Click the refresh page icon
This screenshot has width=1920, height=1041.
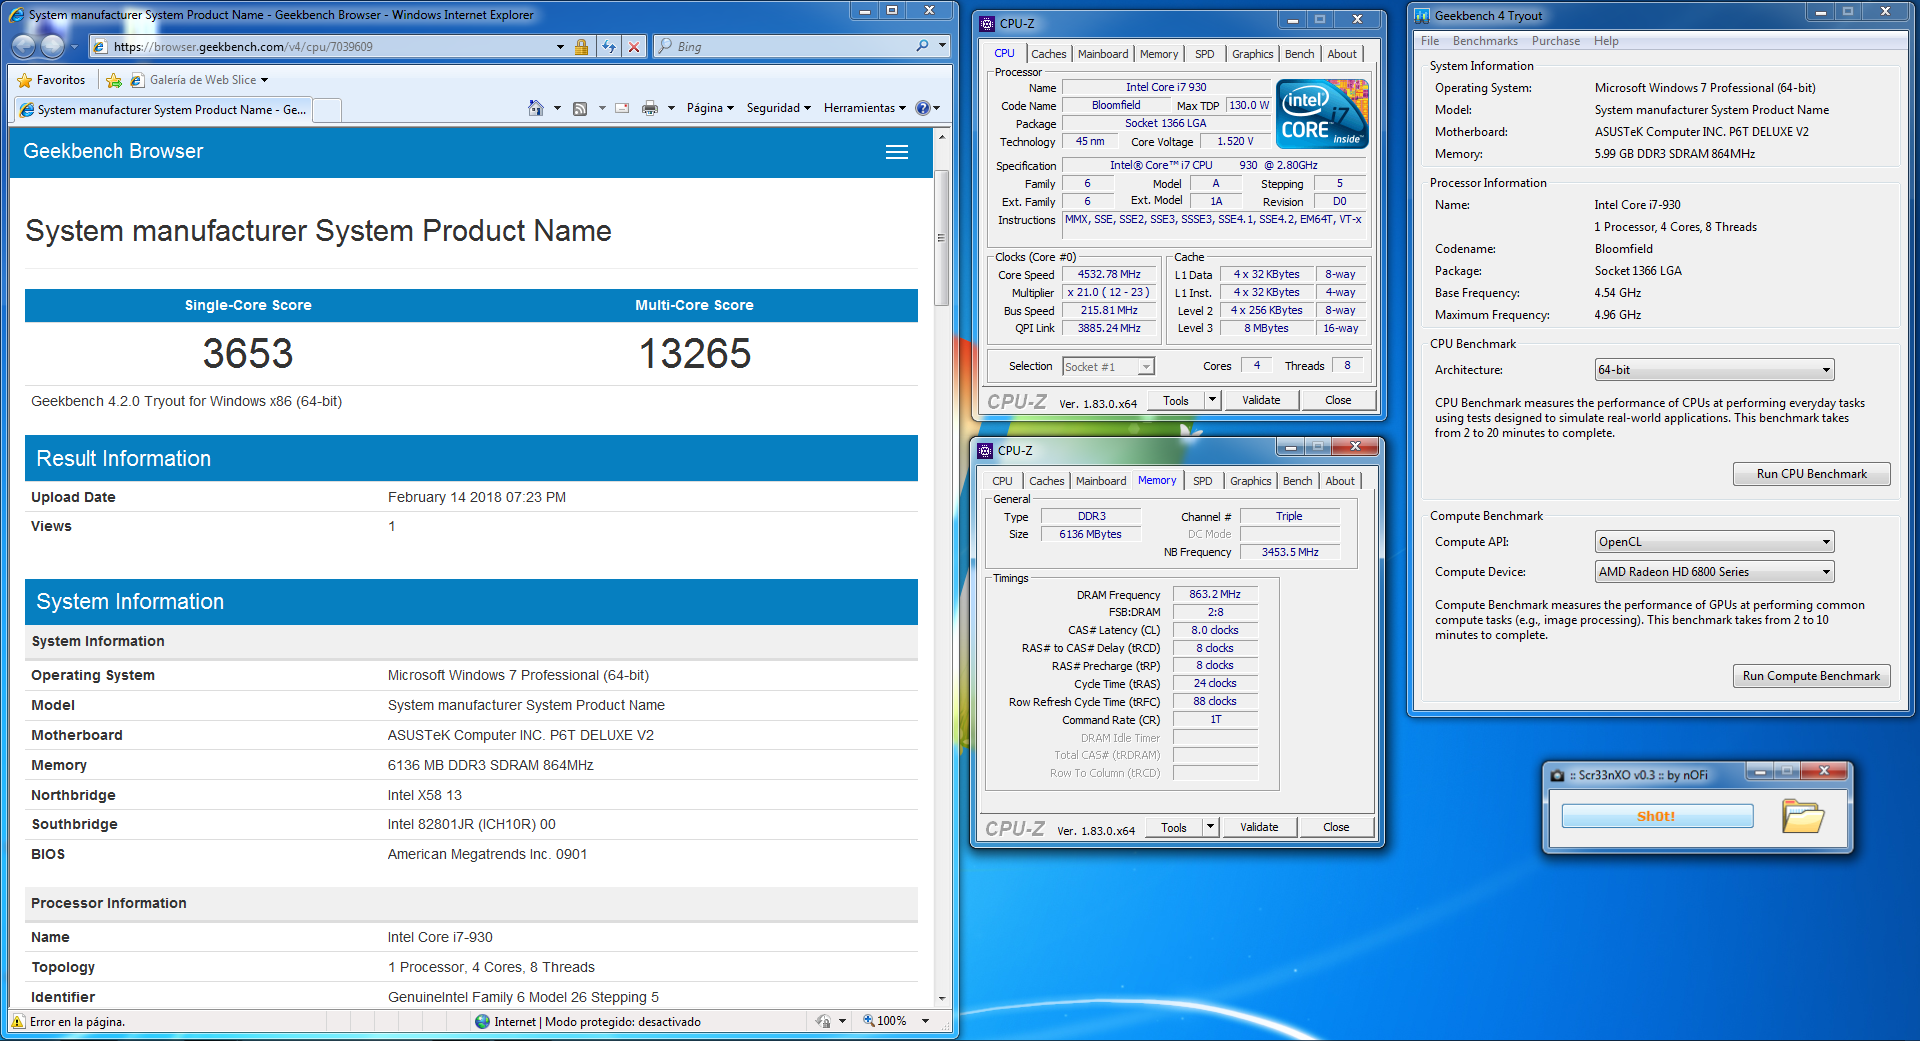click(x=609, y=47)
